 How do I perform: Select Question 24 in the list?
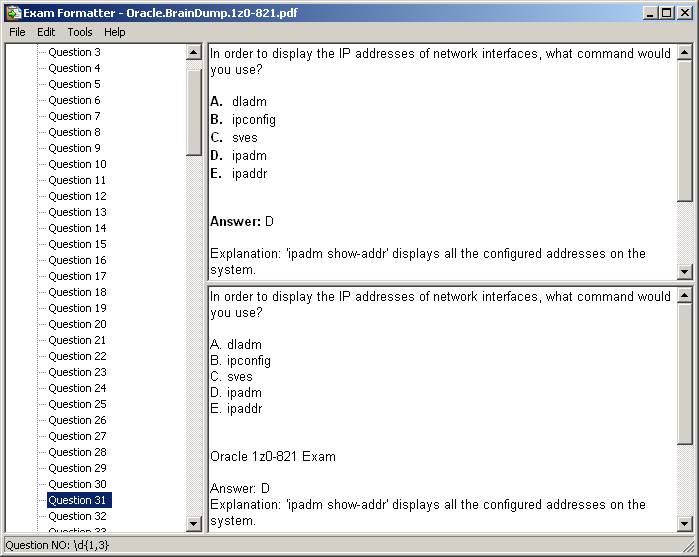(77, 388)
